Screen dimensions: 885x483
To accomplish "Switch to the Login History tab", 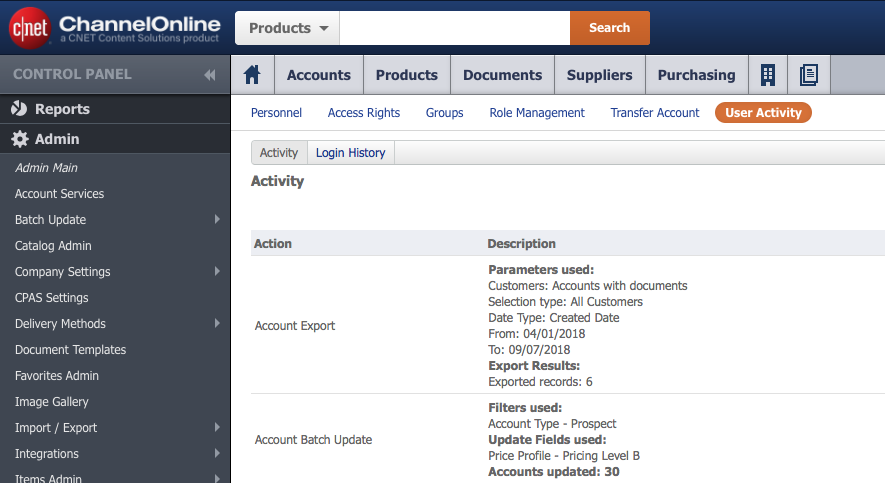I will pos(350,153).
